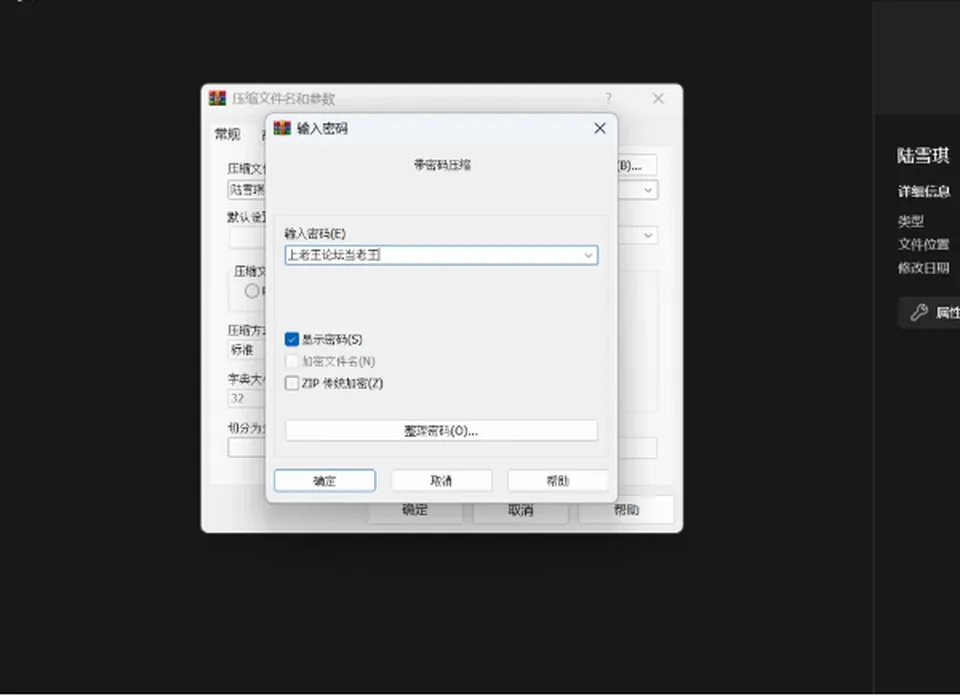Click the 整理密码(O)... button
The height and width of the screenshot is (696, 960).
pyautogui.click(x=441, y=430)
